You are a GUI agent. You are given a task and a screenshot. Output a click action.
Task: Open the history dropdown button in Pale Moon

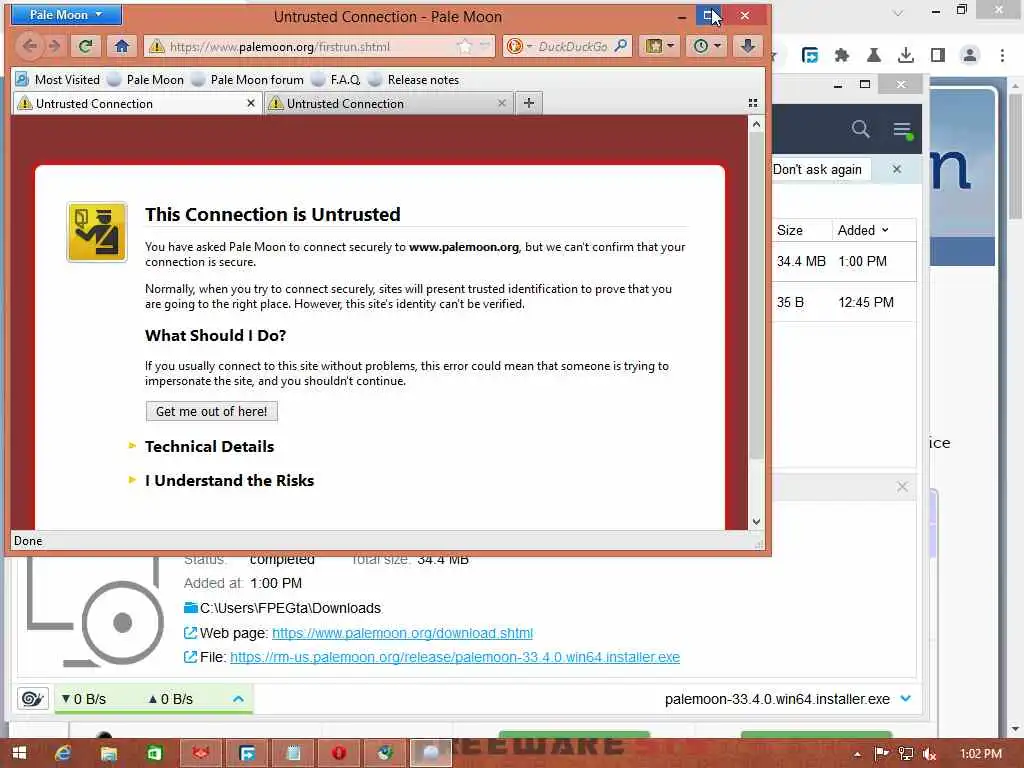click(x=707, y=46)
